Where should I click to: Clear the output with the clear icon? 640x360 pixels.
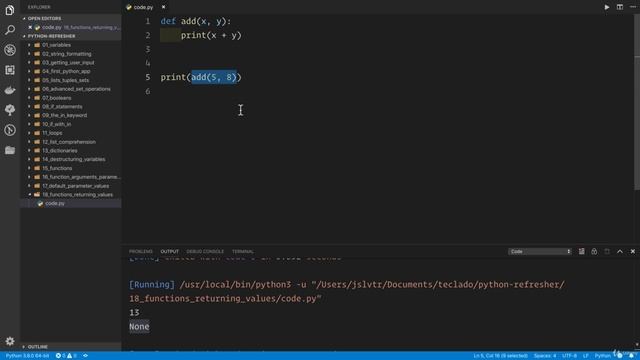pyautogui.click(x=581, y=251)
